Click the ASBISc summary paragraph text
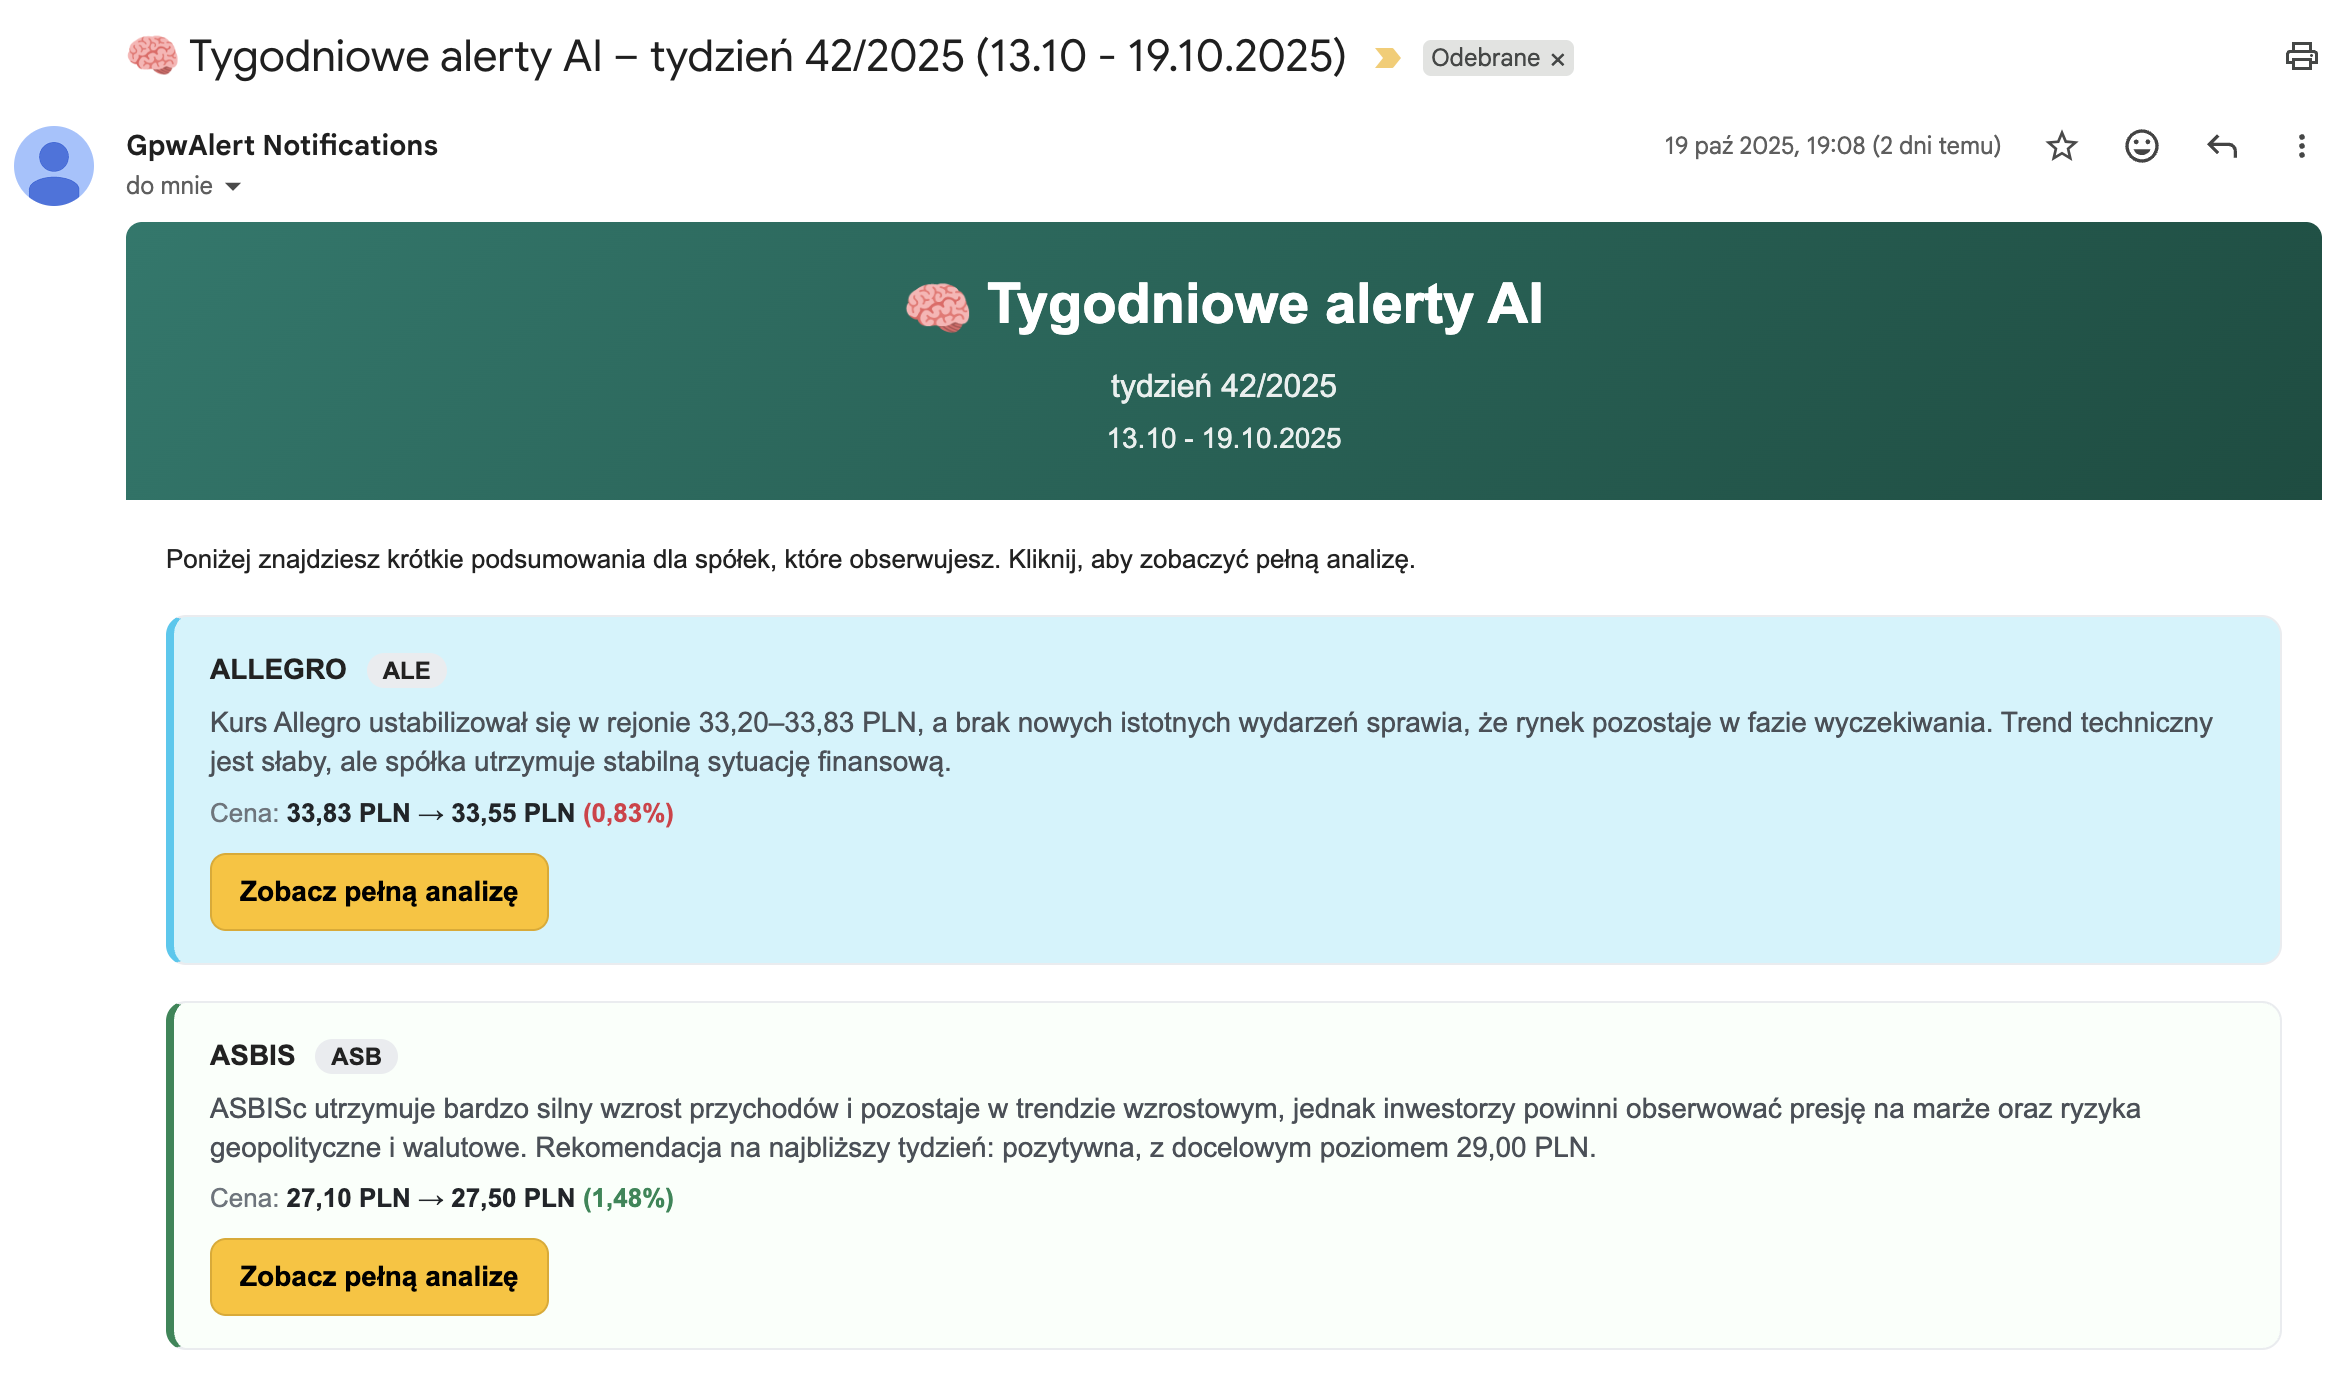 coord(1175,1128)
